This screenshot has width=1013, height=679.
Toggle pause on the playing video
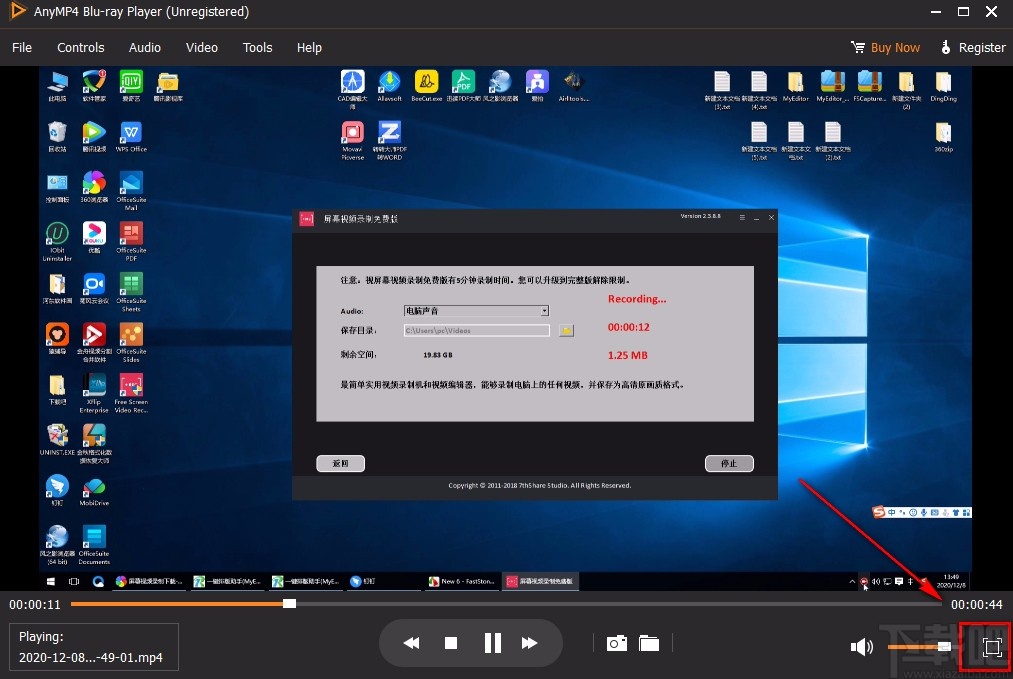tap(492, 643)
